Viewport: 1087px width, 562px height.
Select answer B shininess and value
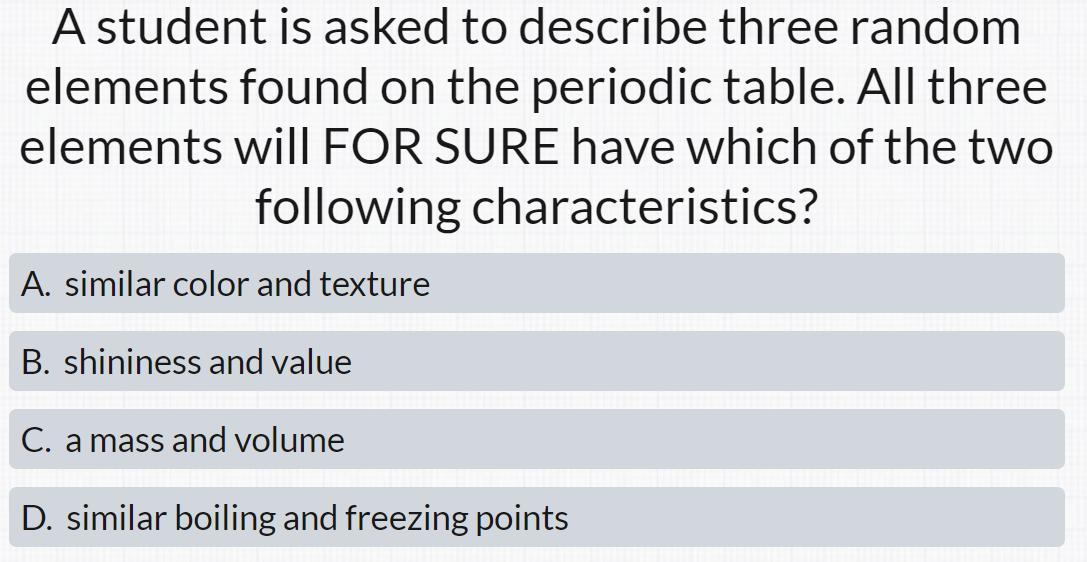536,362
